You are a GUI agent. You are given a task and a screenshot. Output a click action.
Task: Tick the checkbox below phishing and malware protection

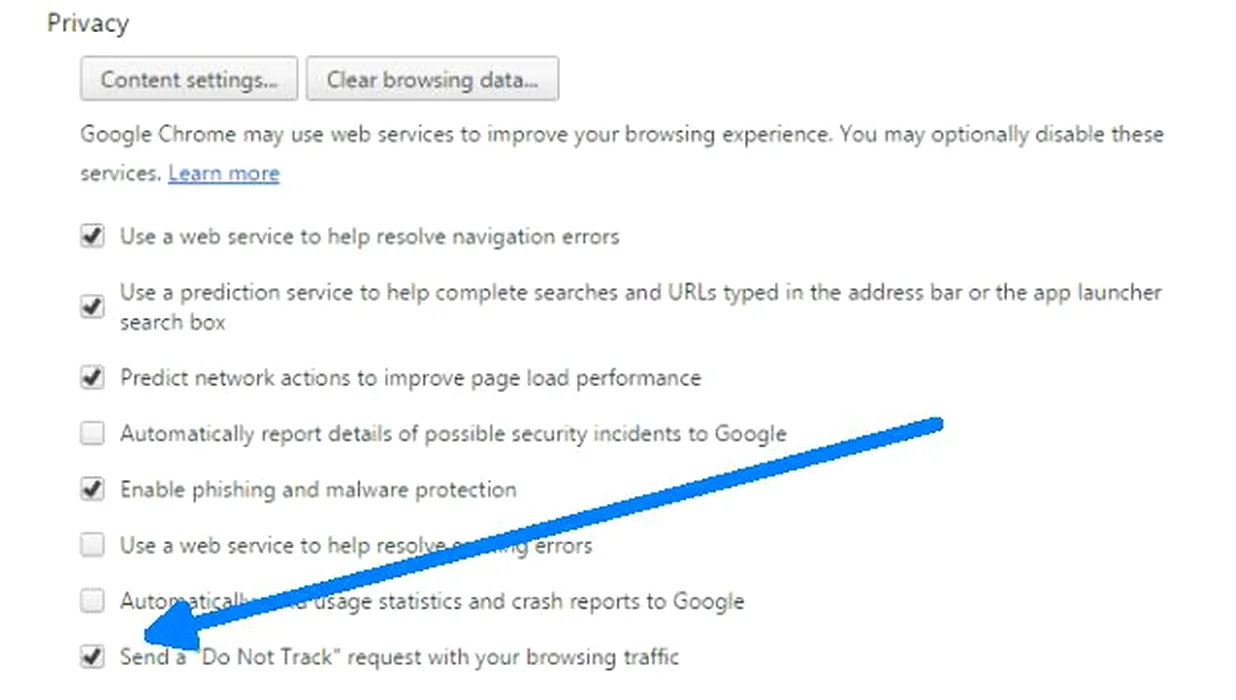pyautogui.click(x=92, y=546)
